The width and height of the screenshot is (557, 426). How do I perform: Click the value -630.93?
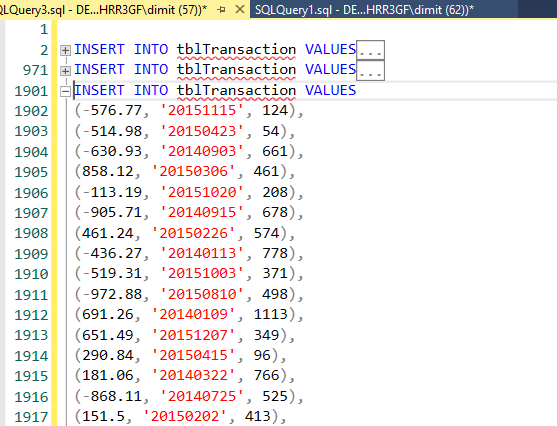pos(112,151)
